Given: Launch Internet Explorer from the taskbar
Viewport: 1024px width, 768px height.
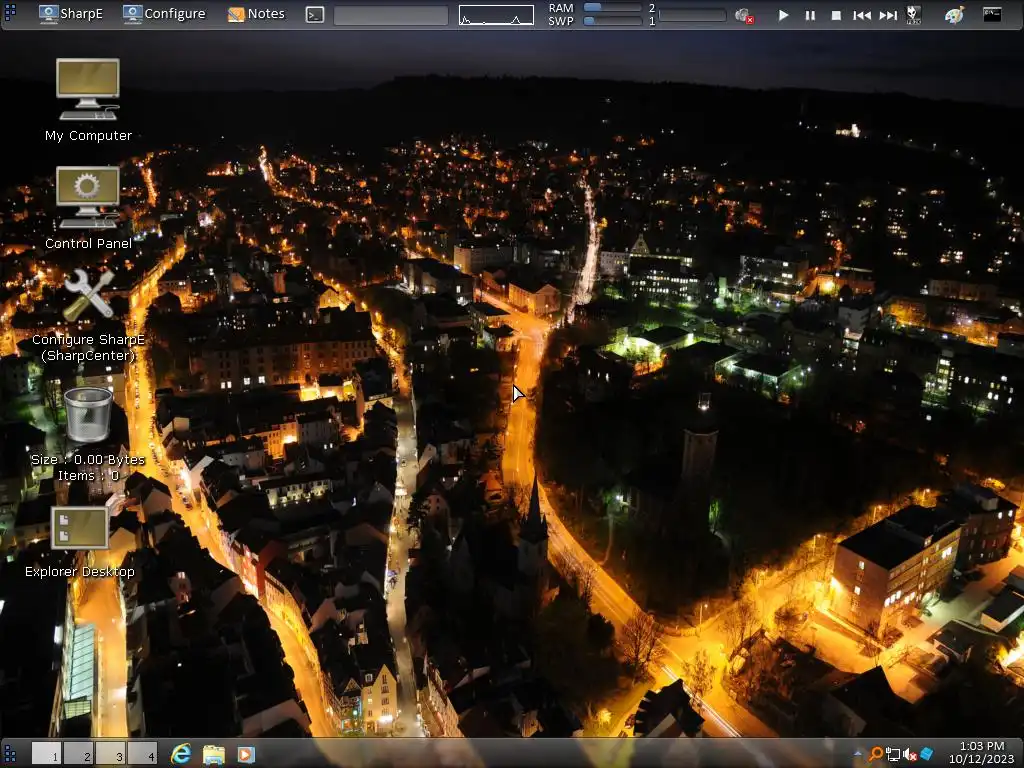Looking at the screenshot, I should coord(181,753).
